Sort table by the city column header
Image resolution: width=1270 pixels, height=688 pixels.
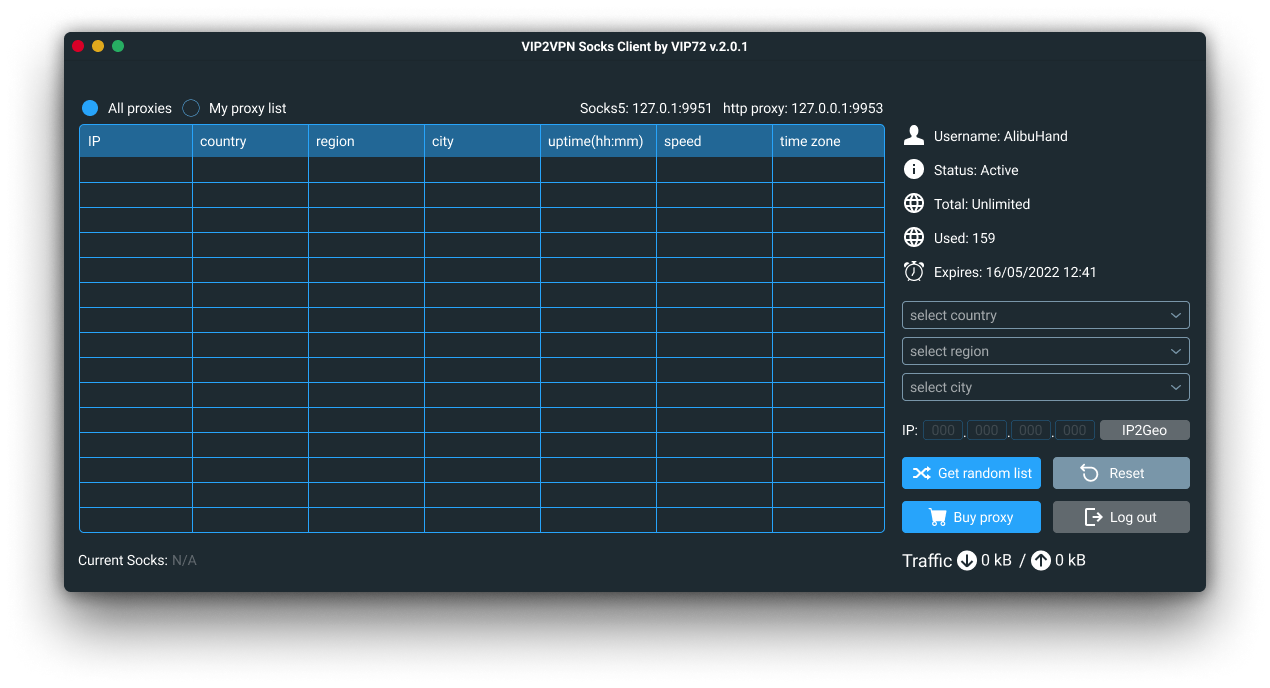pos(482,141)
